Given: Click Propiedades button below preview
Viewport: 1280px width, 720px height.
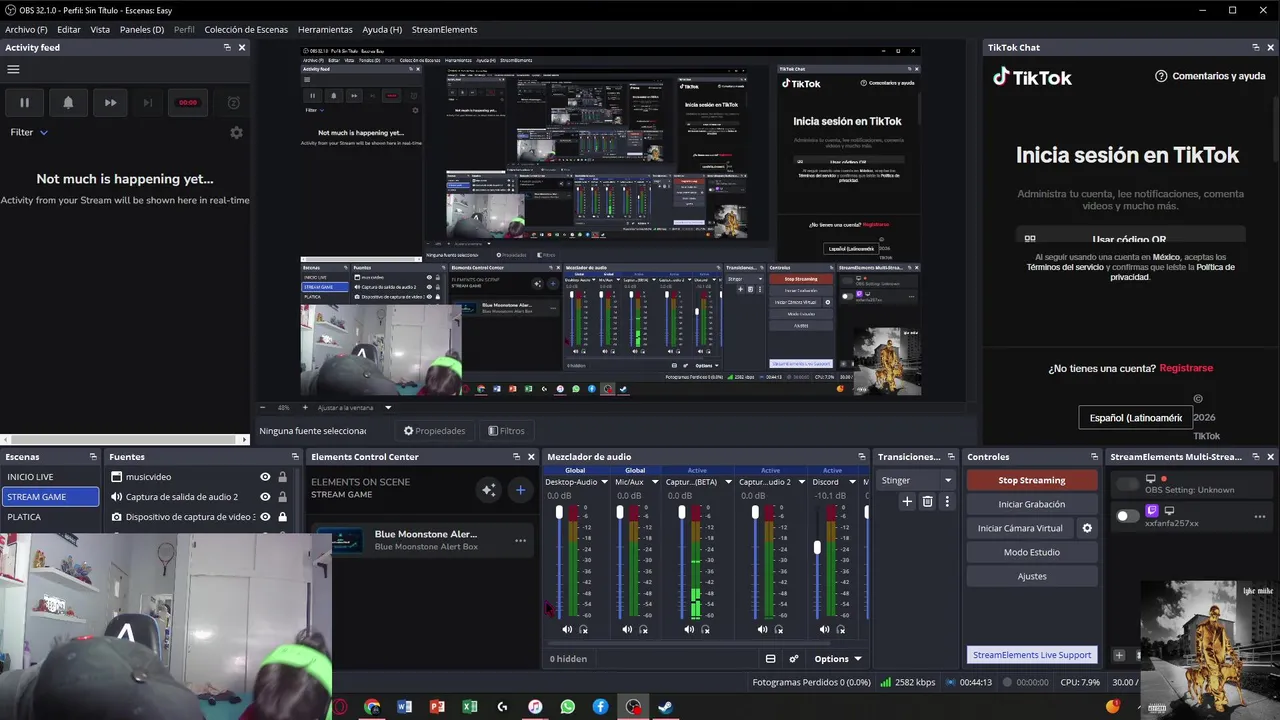Looking at the screenshot, I should coord(435,431).
